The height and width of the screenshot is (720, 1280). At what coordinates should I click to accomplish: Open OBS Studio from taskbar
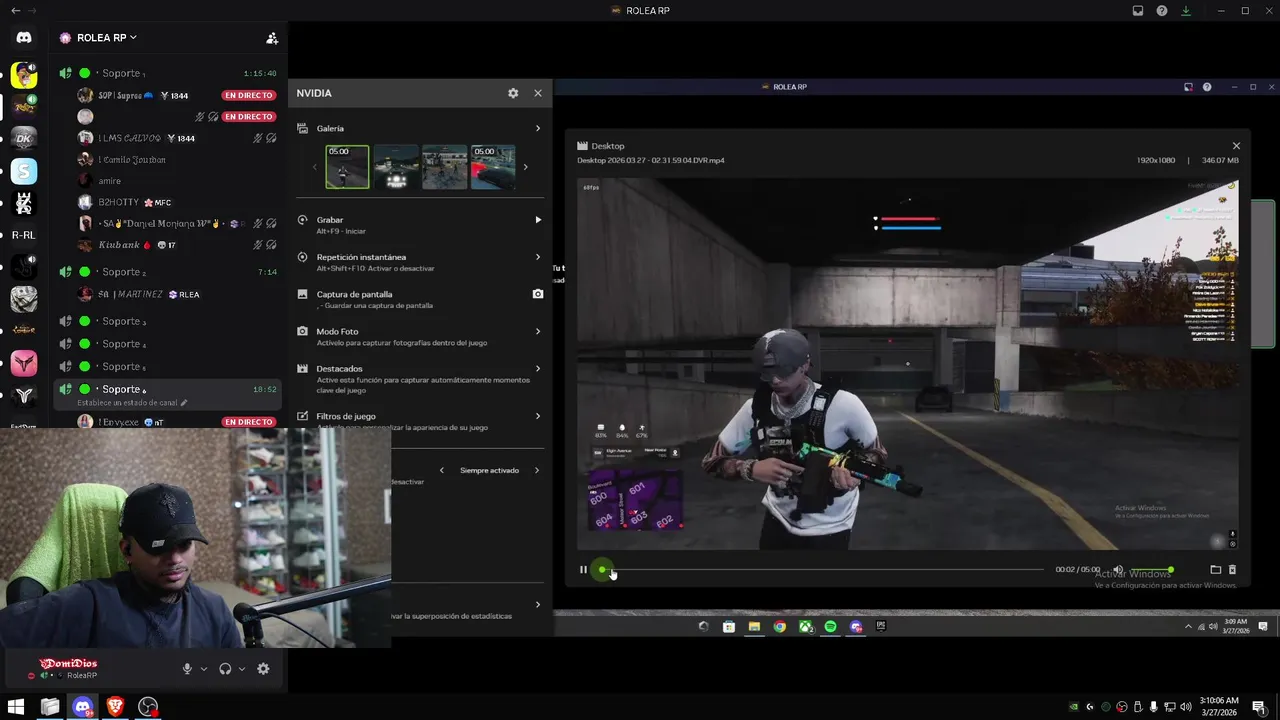148,707
